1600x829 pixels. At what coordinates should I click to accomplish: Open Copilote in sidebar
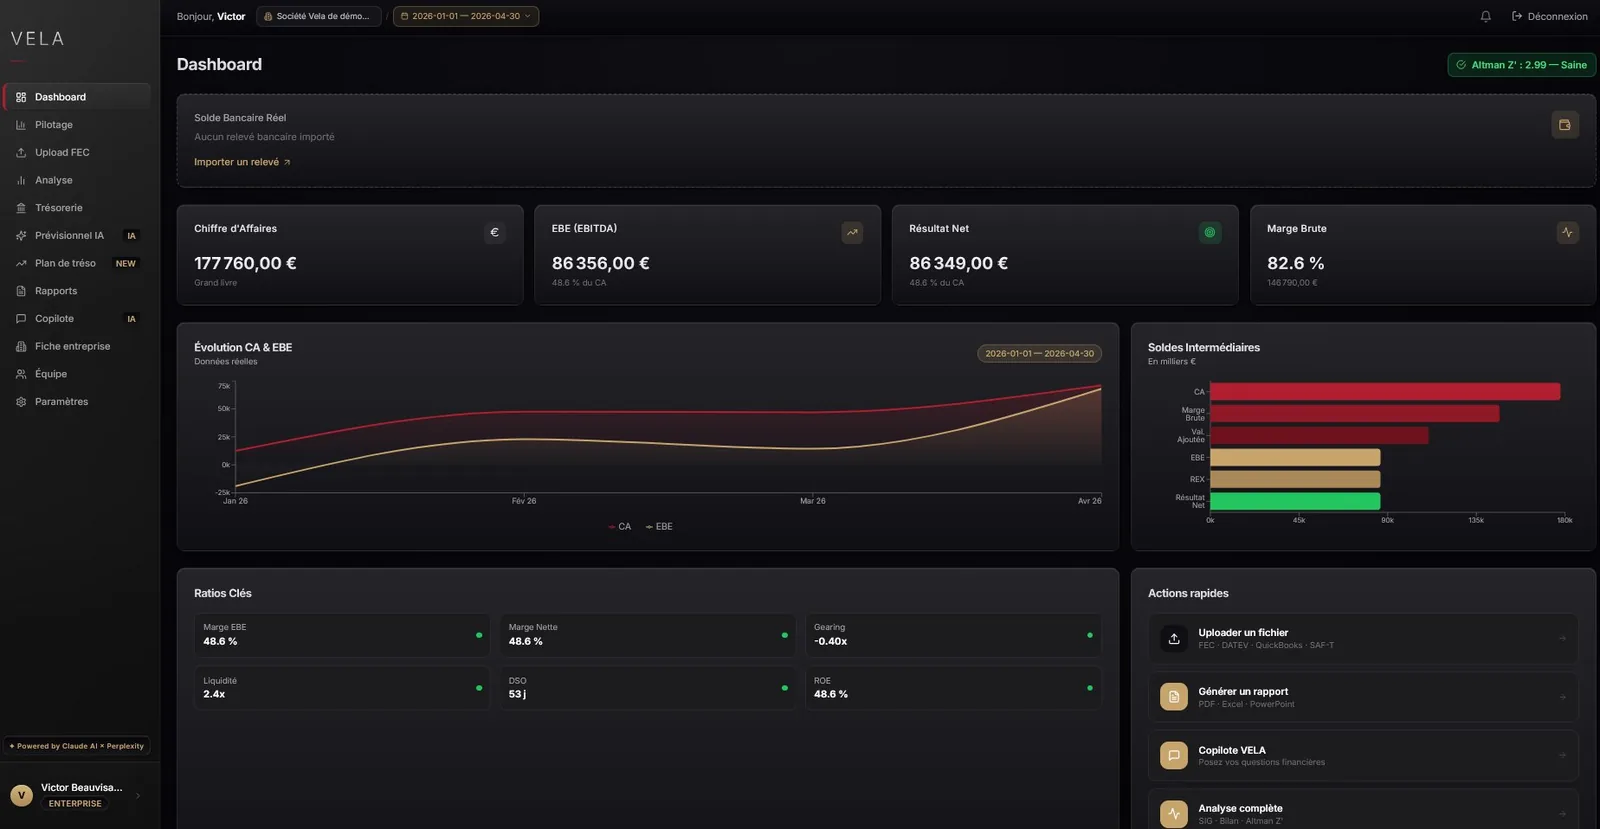pyautogui.click(x=77, y=319)
